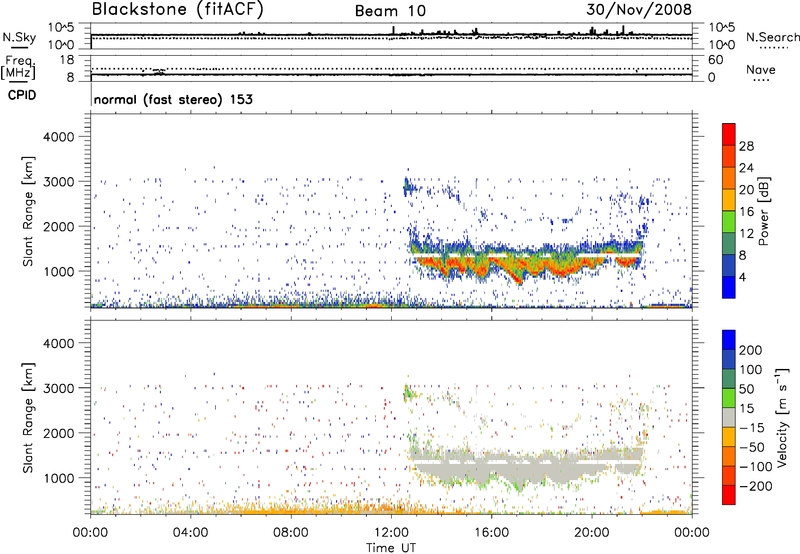Click the "60" tick on the Nave axis
Screen dimensions: 800x554
coord(716,60)
